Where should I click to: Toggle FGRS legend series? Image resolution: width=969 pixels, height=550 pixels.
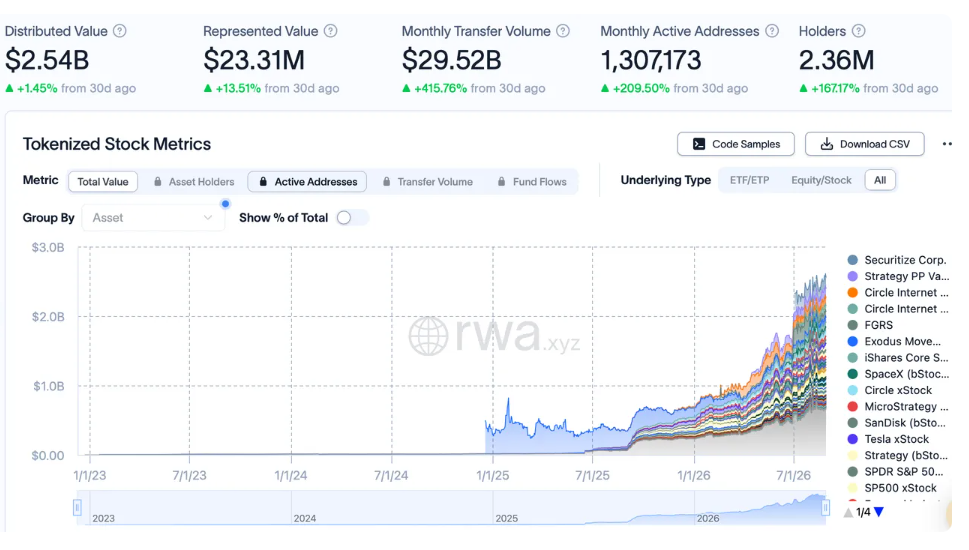point(870,325)
